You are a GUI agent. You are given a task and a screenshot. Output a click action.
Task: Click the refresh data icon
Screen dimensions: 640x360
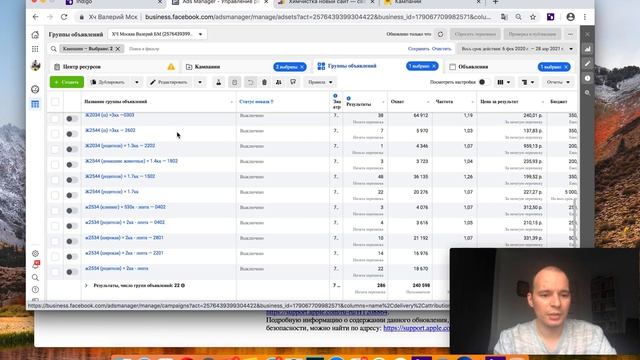(x=440, y=34)
